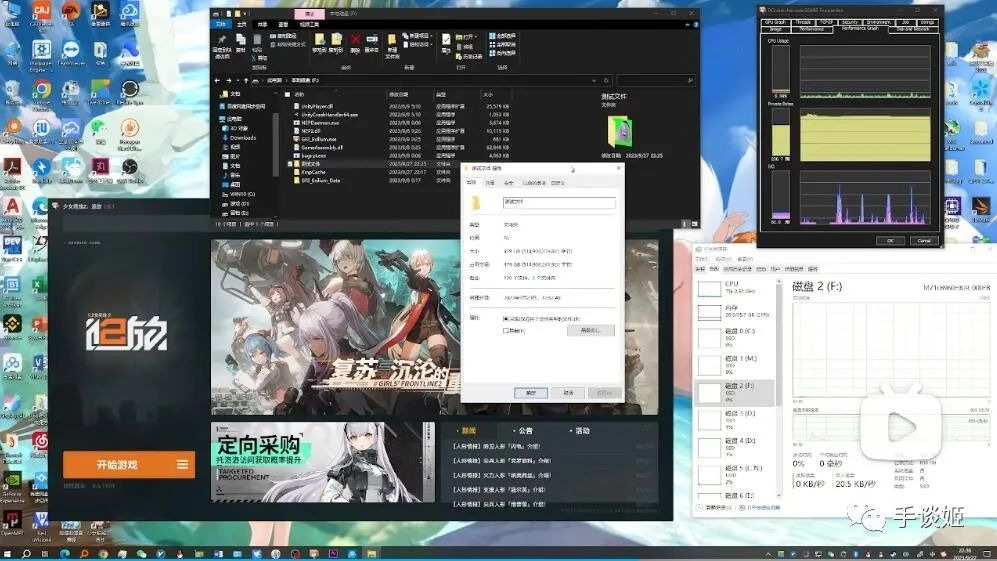Tick the Hidden checkbox in the properties dialog

[x=506, y=331]
